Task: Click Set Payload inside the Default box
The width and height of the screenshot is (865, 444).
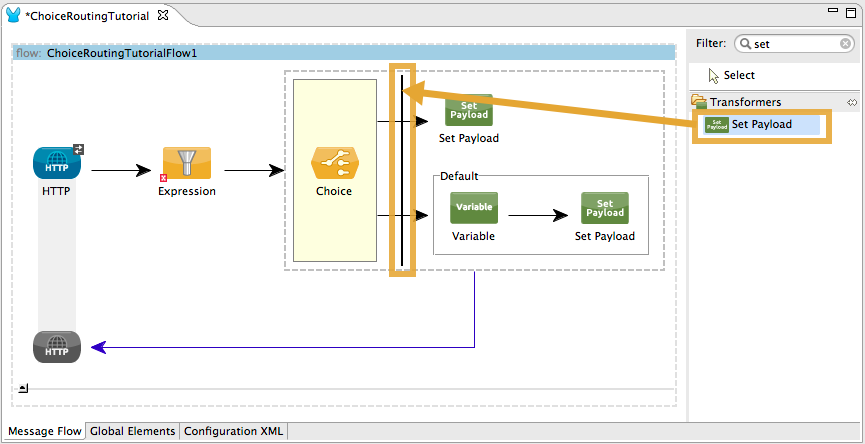Action: coord(604,207)
